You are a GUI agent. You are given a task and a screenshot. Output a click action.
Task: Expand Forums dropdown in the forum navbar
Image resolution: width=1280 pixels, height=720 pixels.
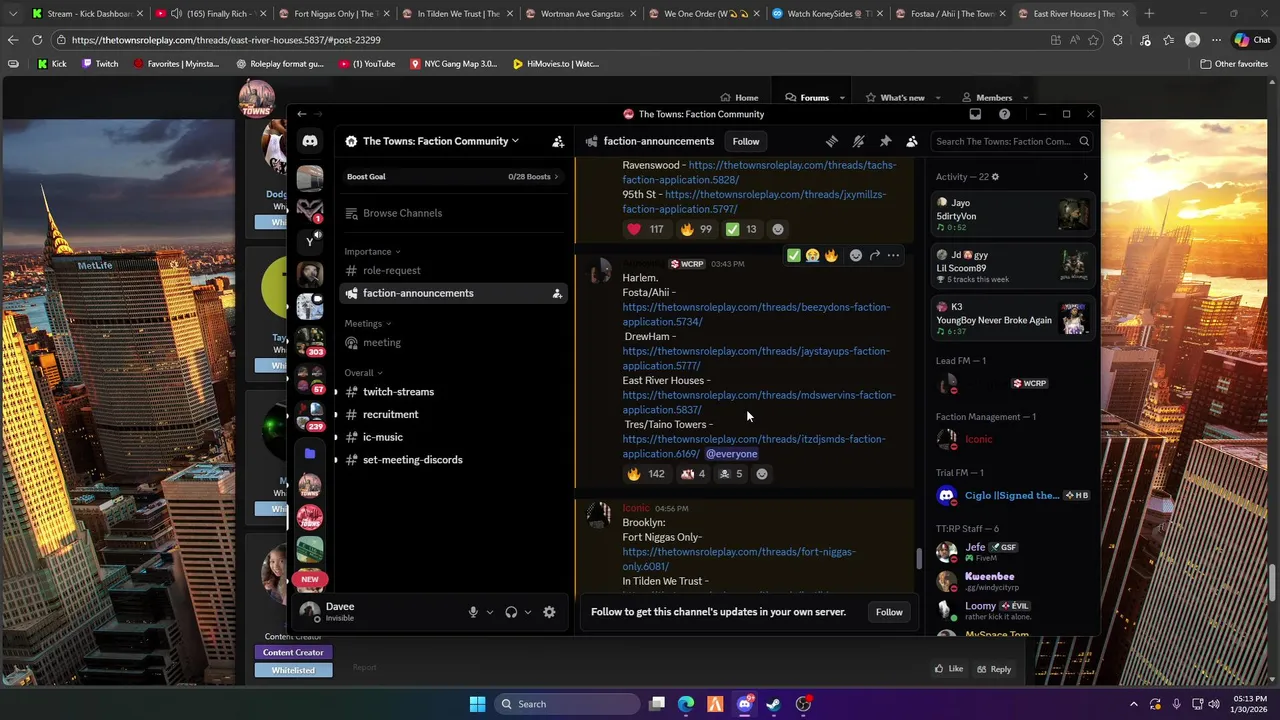tap(842, 98)
